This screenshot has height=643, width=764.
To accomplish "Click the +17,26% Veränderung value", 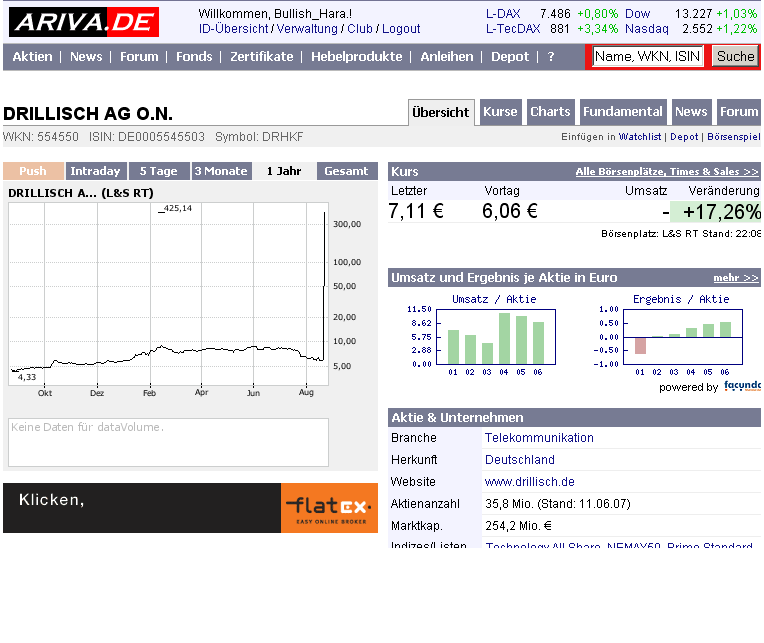I will (721, 212).
